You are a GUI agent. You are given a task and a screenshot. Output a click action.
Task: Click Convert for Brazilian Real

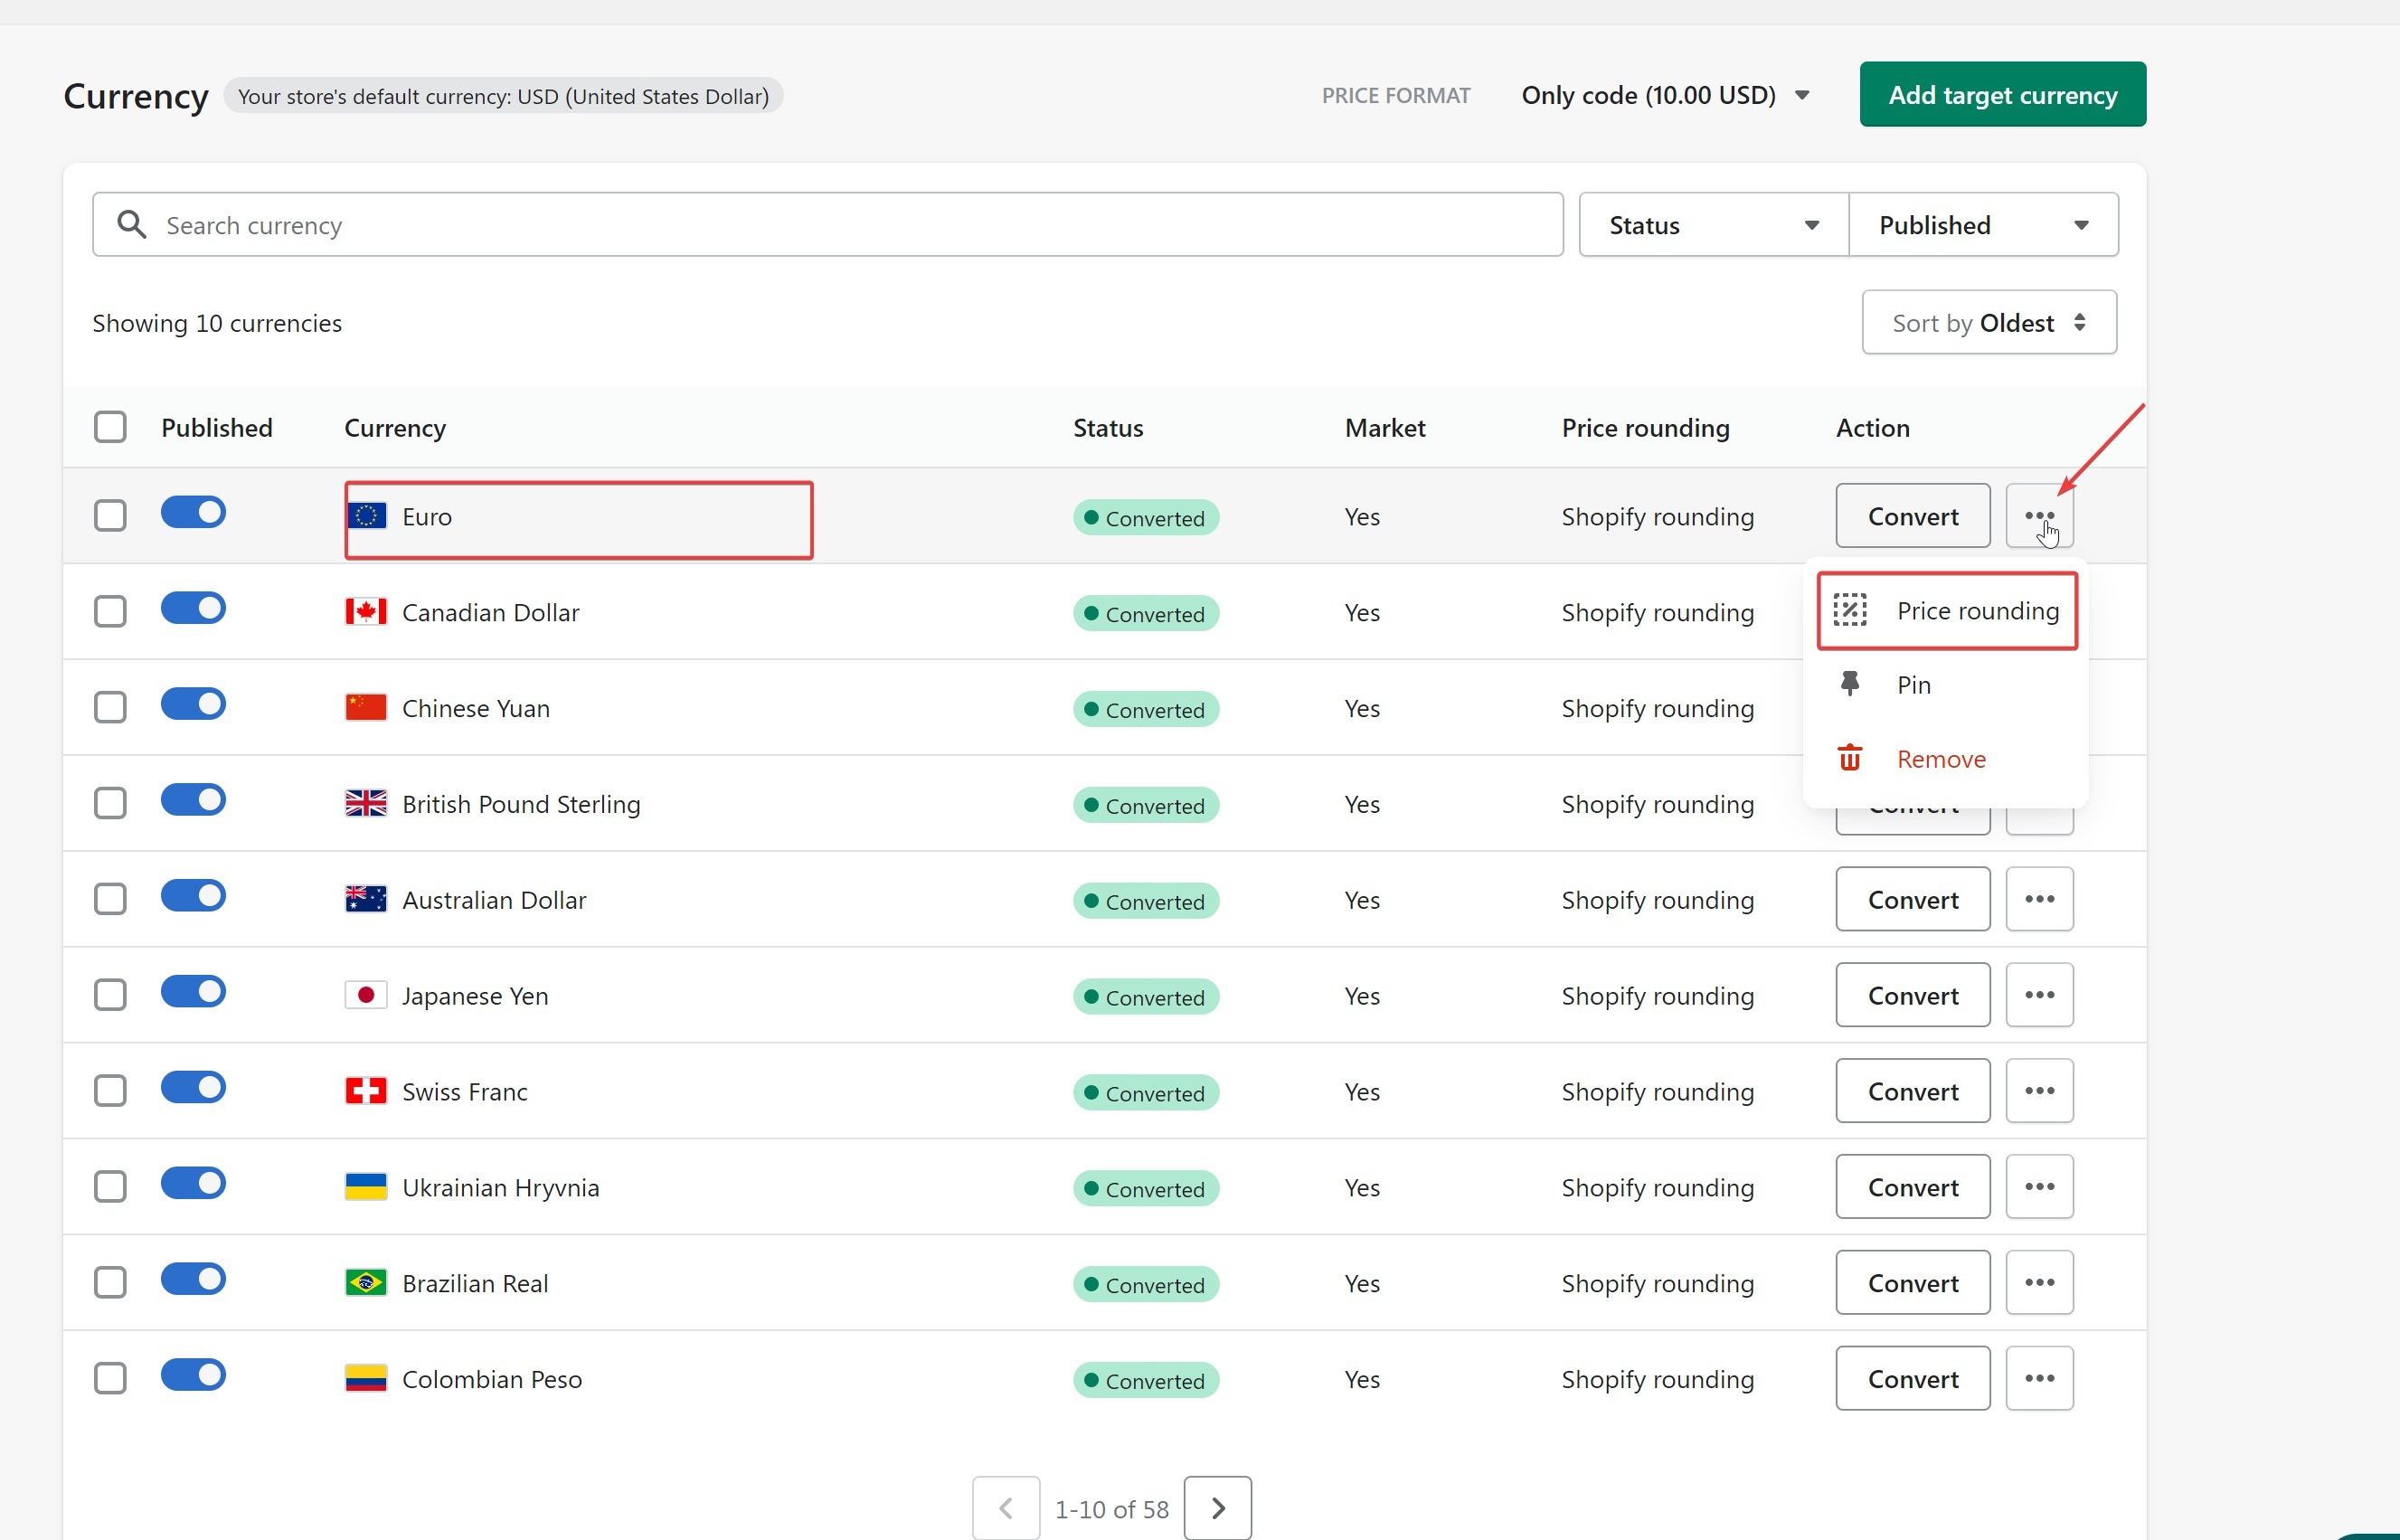tap(1913, 1283)
